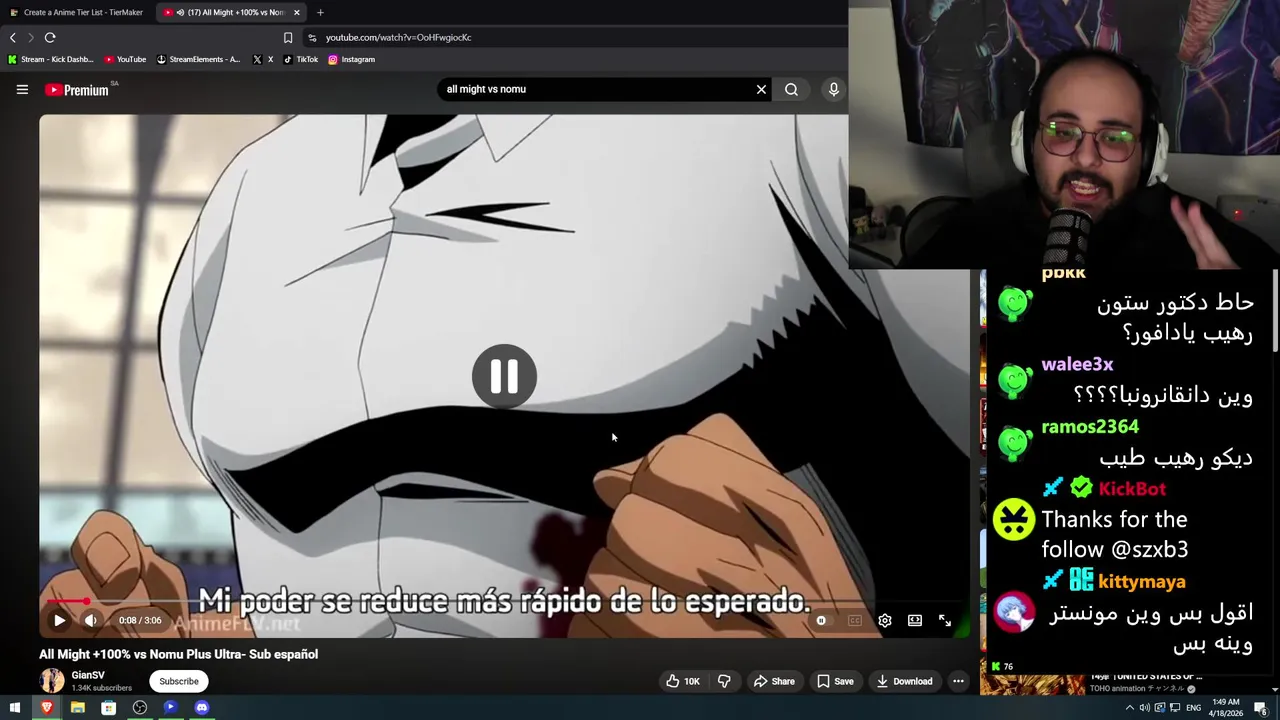1280x720 pixels.
Task: Switch to the TierMaker anime tier list tab
Action: 77,12
